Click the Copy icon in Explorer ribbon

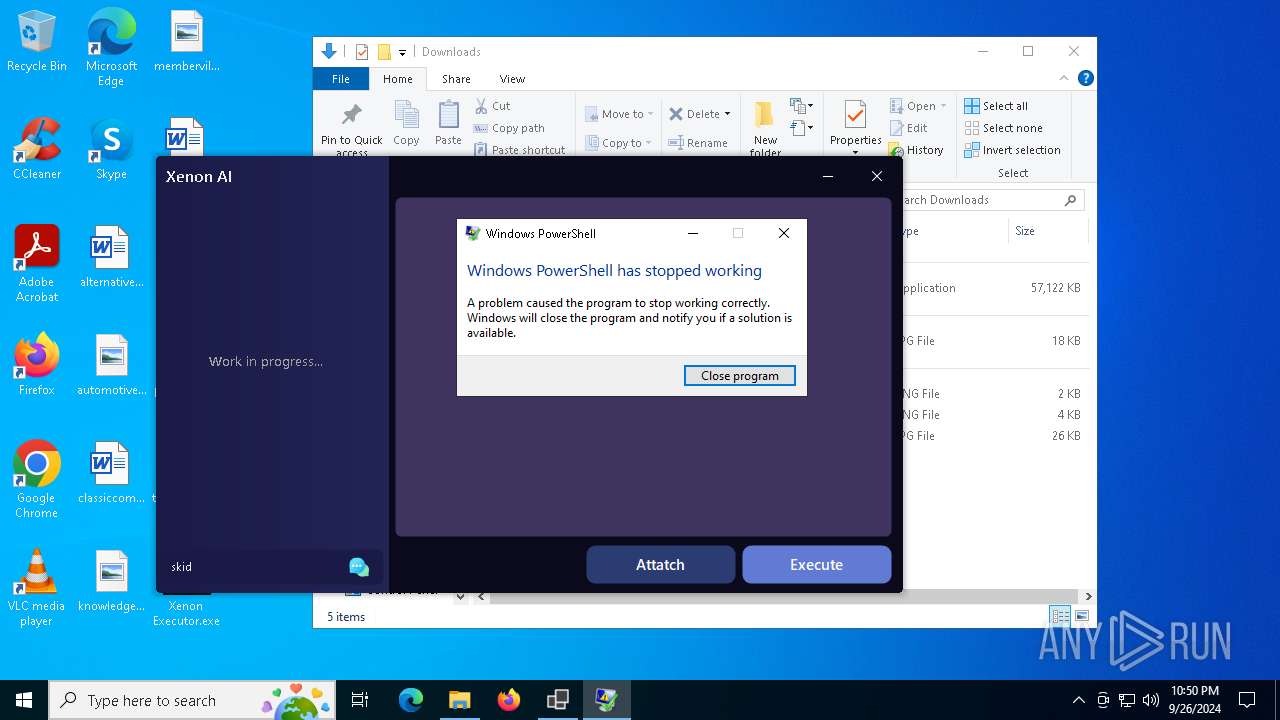tap(406, 123)
